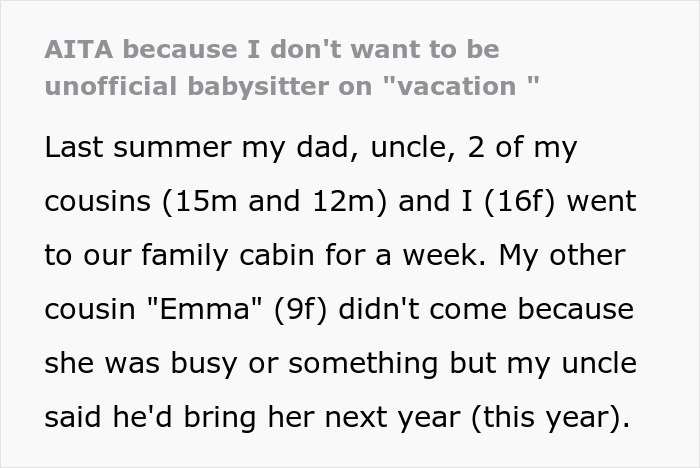This screenshot has height=468, width=700.
Task: Click the word "AITA" in the title
Action: [82, 48]
